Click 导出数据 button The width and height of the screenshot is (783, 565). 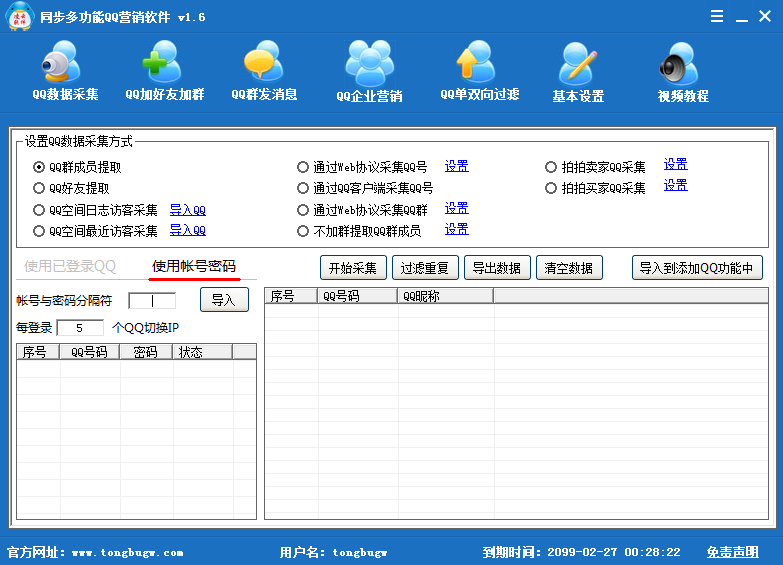point(496,268)
